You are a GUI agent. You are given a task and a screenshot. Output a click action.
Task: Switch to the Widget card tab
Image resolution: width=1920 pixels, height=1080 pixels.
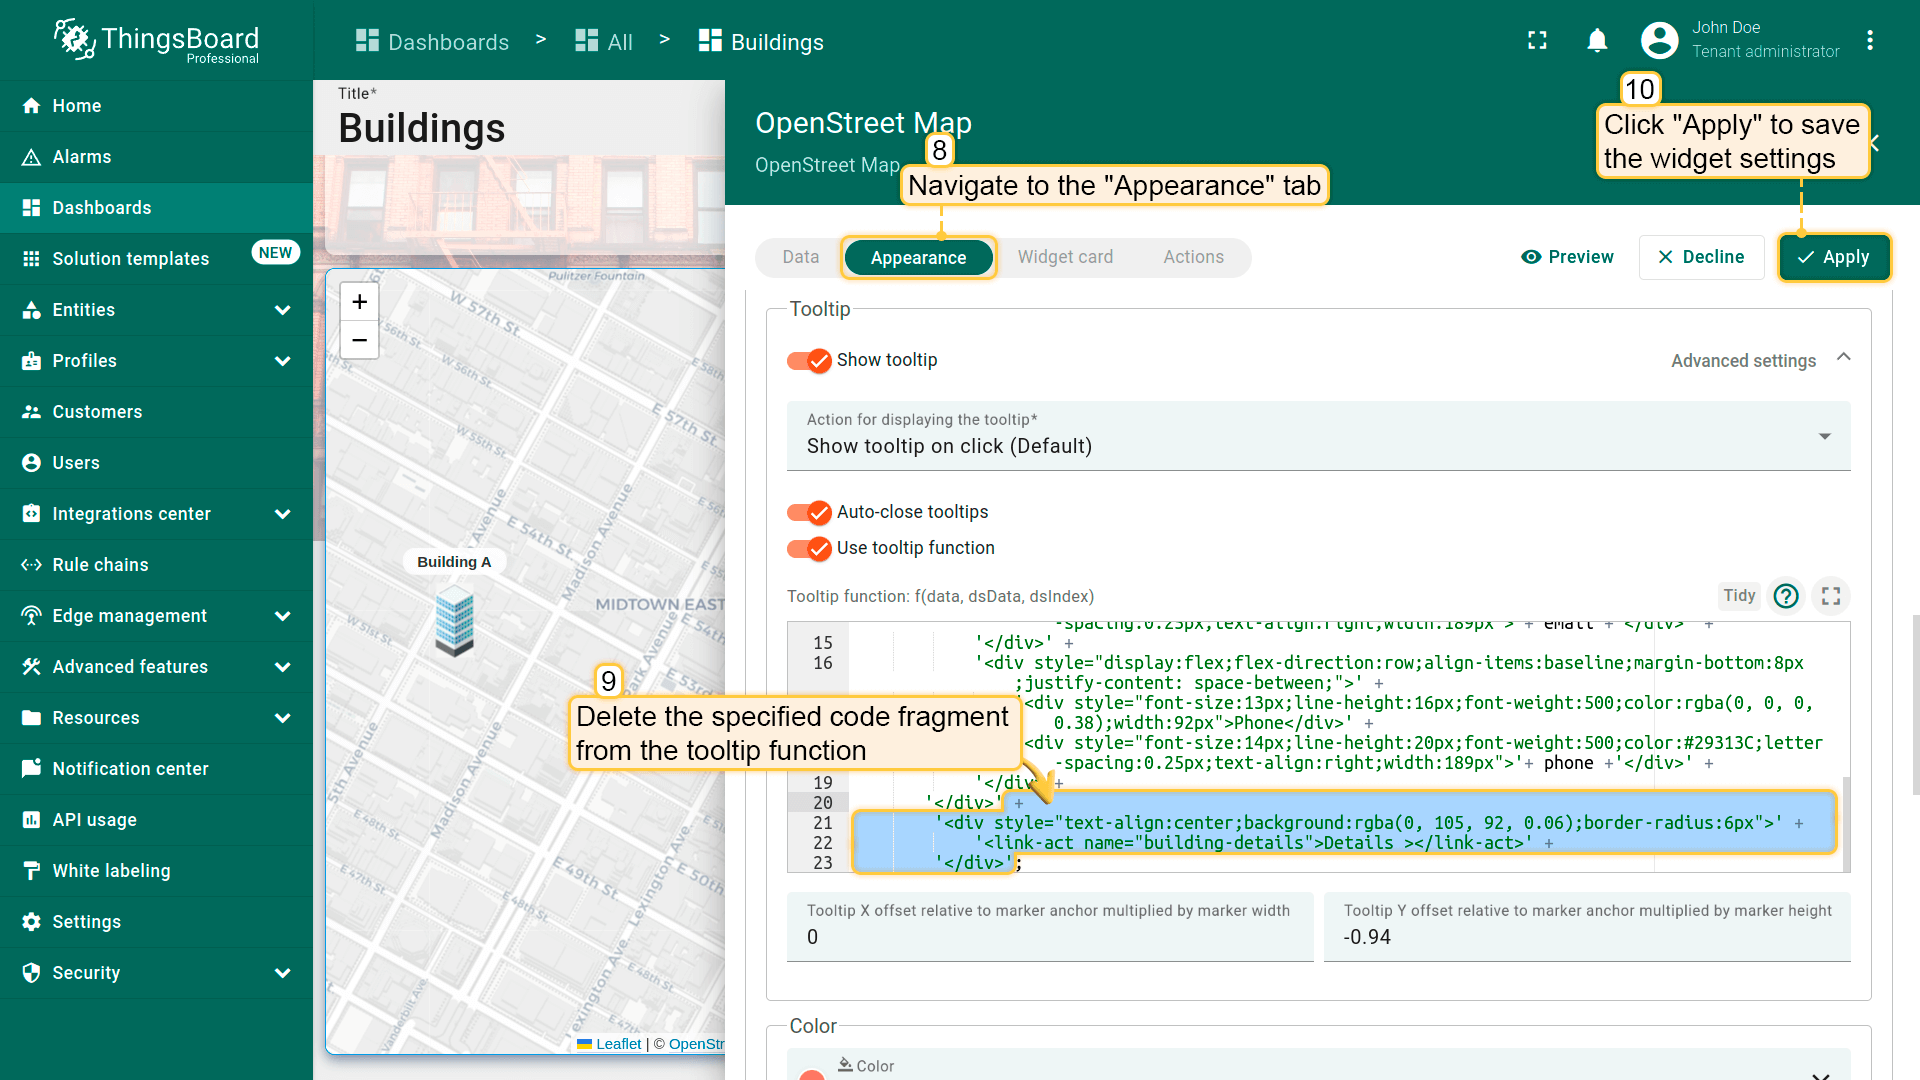point(1064,257)
